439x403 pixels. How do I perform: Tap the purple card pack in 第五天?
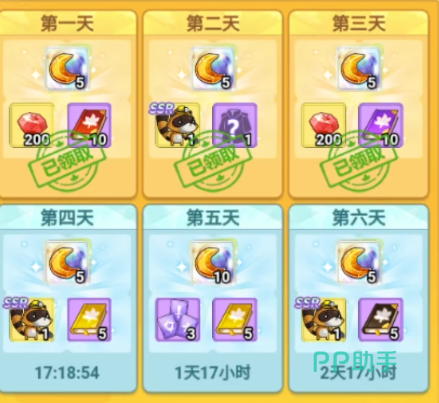tap(178, 320)
